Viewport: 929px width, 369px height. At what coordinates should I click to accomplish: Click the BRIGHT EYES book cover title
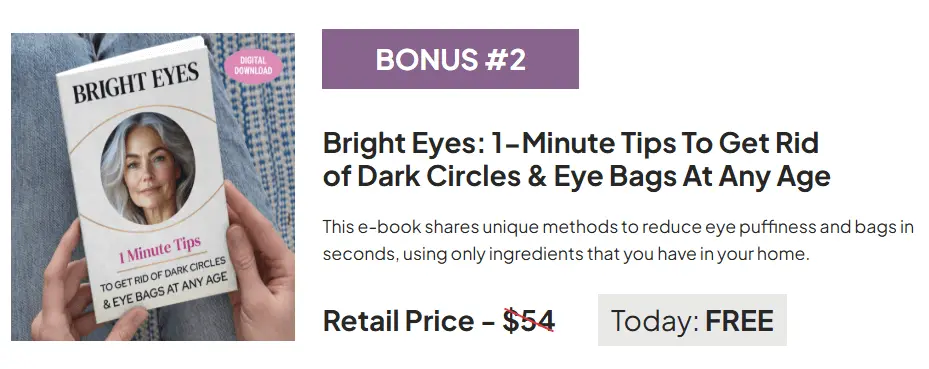click(x=136, y=83)
